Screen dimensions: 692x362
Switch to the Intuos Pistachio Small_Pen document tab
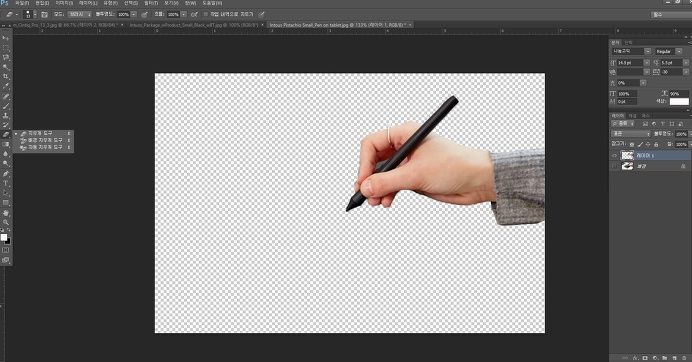(x=338, y=25)
